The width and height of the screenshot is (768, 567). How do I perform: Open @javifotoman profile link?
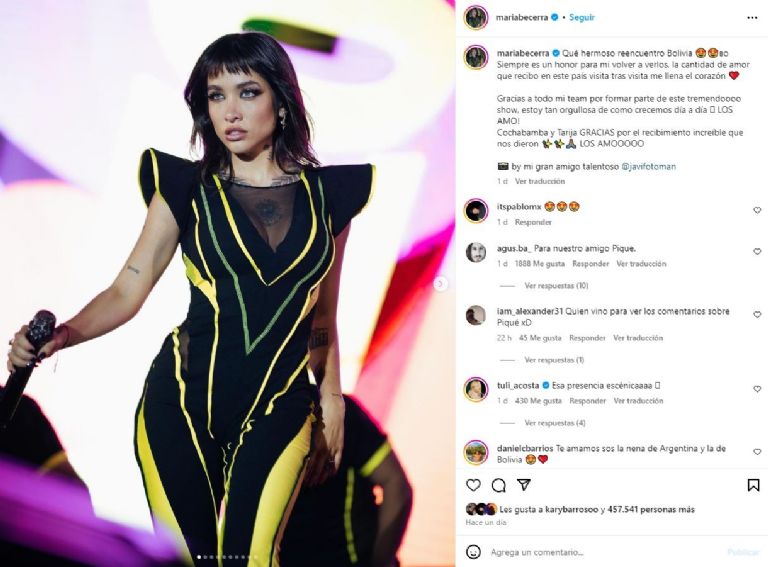pyautogui.click(x=648, y=166)
